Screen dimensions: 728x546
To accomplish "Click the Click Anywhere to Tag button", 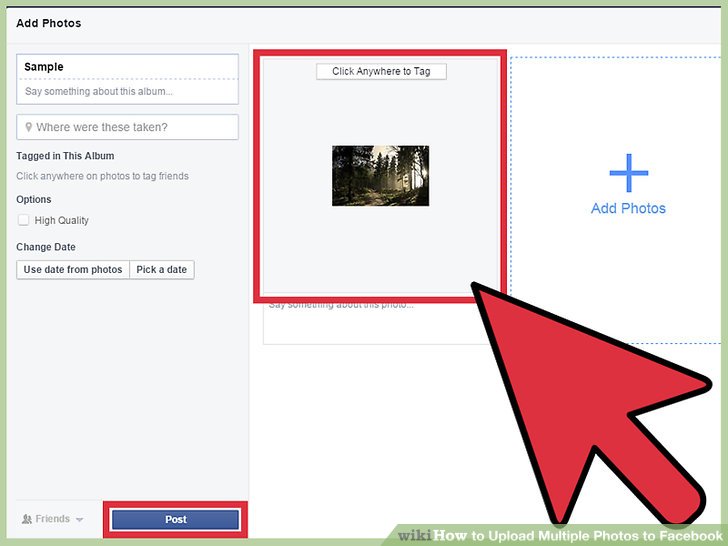I will click(x=381, y=72).
